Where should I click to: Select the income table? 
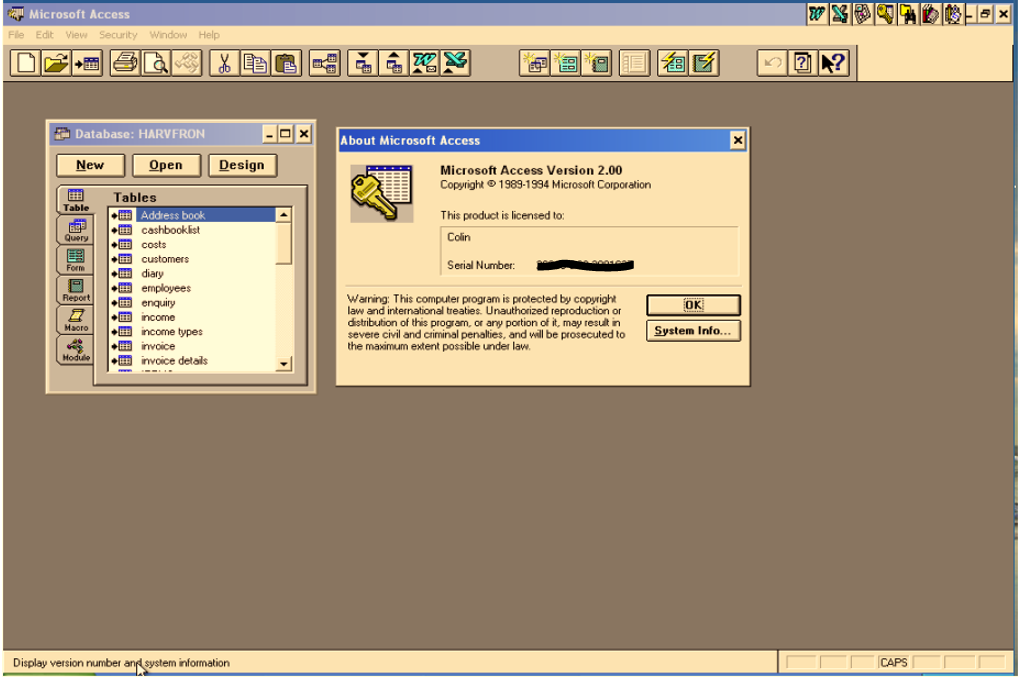pos(192,317)
